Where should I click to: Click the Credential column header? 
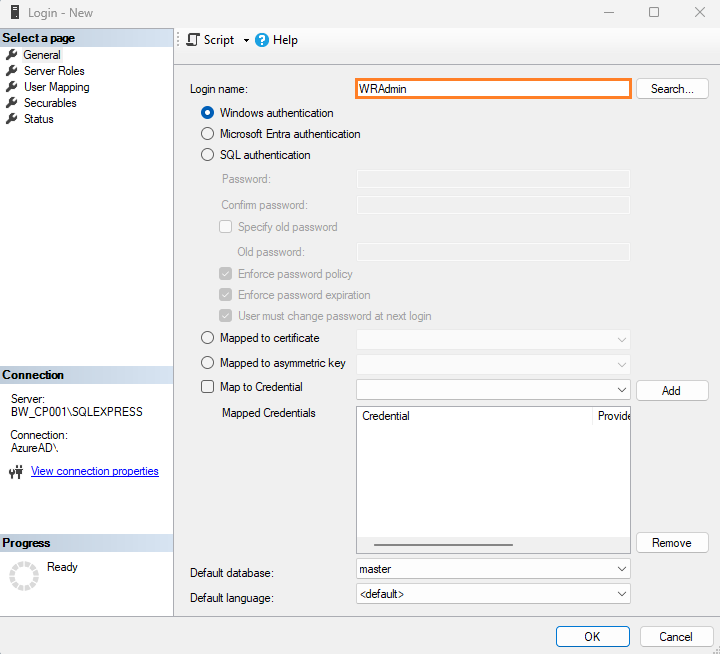coord(474,416)
